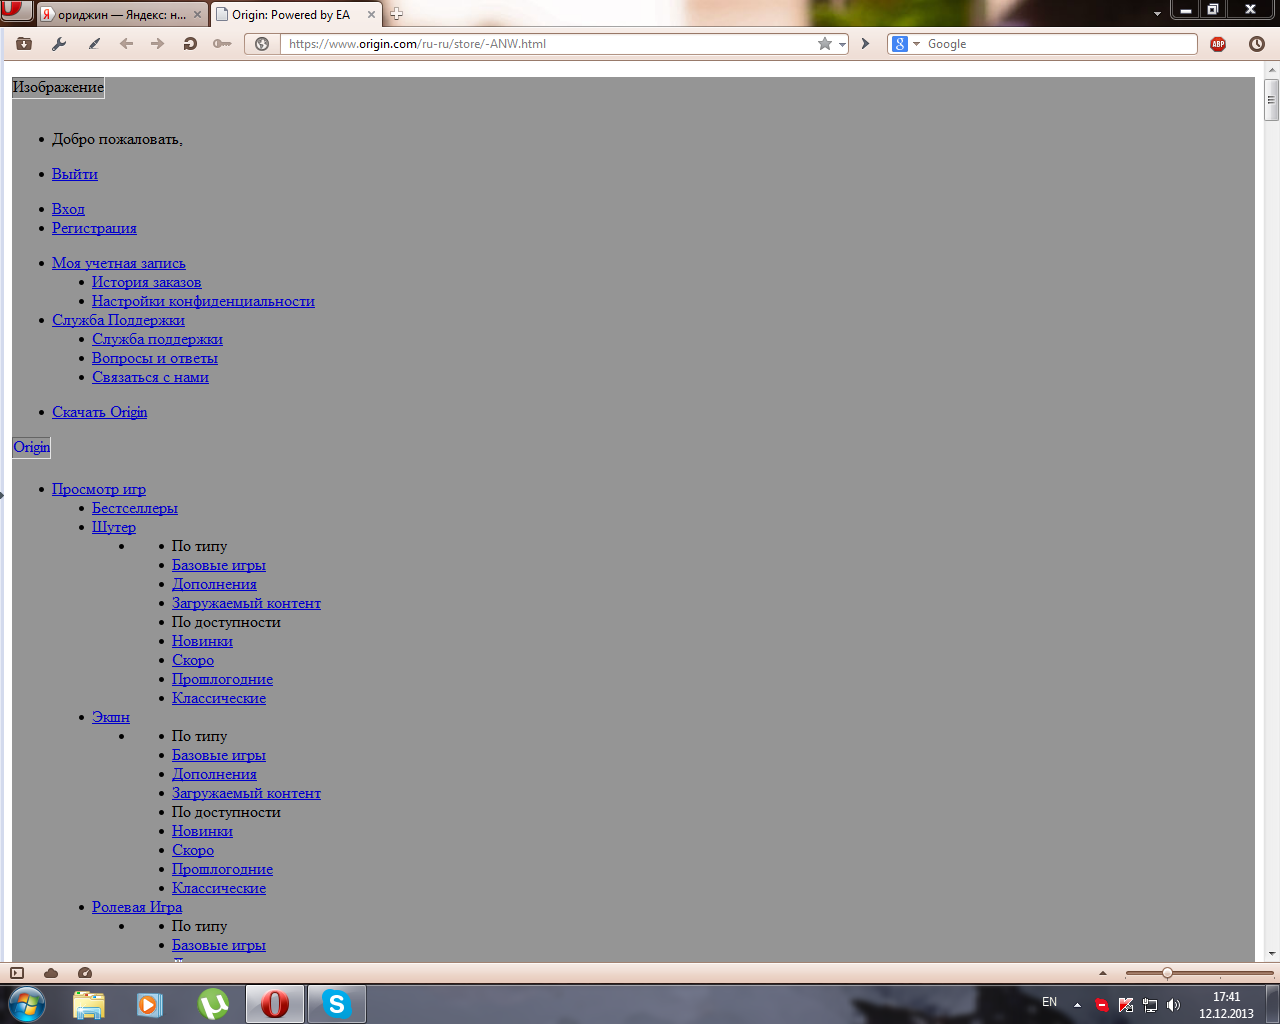The image size is (1280, 1024).
Task: Bookmark page with the star icon
Action: pyautogui.click(x=824, y=44)
